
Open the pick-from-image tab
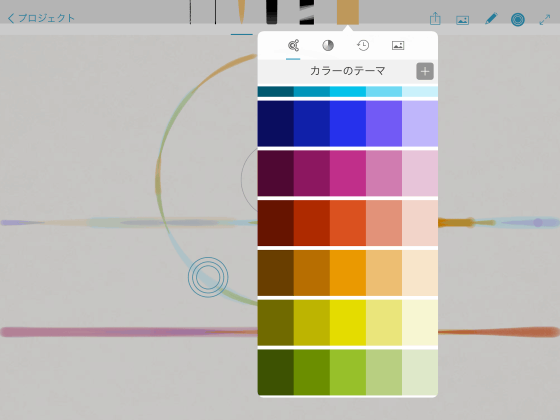click(398, 45)
